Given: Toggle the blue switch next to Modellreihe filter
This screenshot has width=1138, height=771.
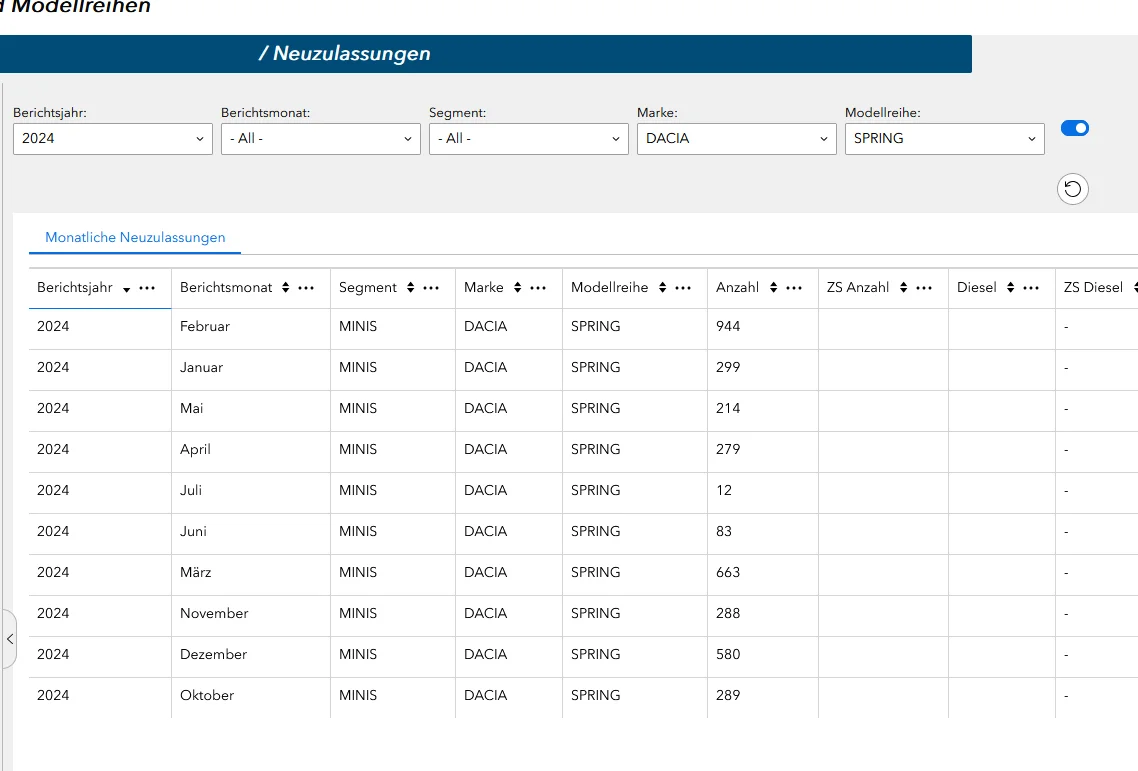Looking at the screenshot, I should pos(1075,128).
